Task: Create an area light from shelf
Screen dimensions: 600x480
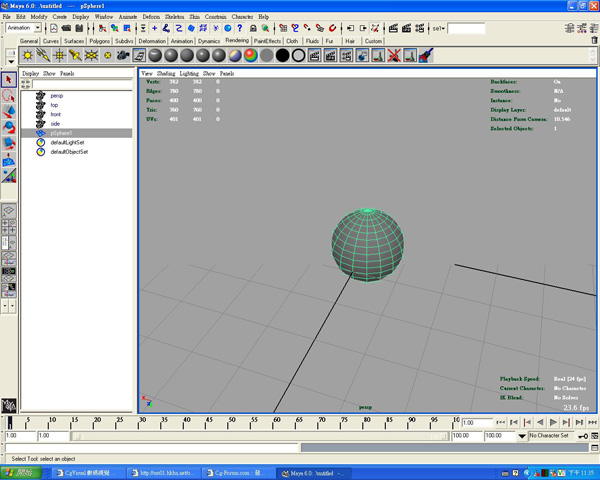Action: (91, 56)
